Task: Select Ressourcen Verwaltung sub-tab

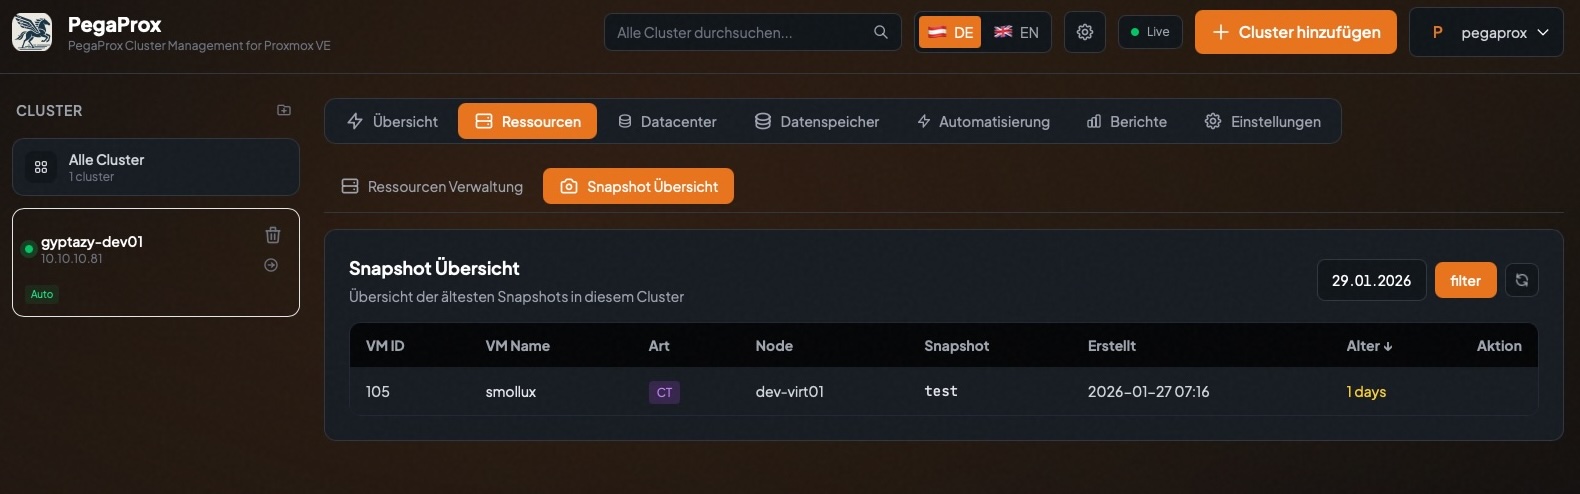Action: 432,186
